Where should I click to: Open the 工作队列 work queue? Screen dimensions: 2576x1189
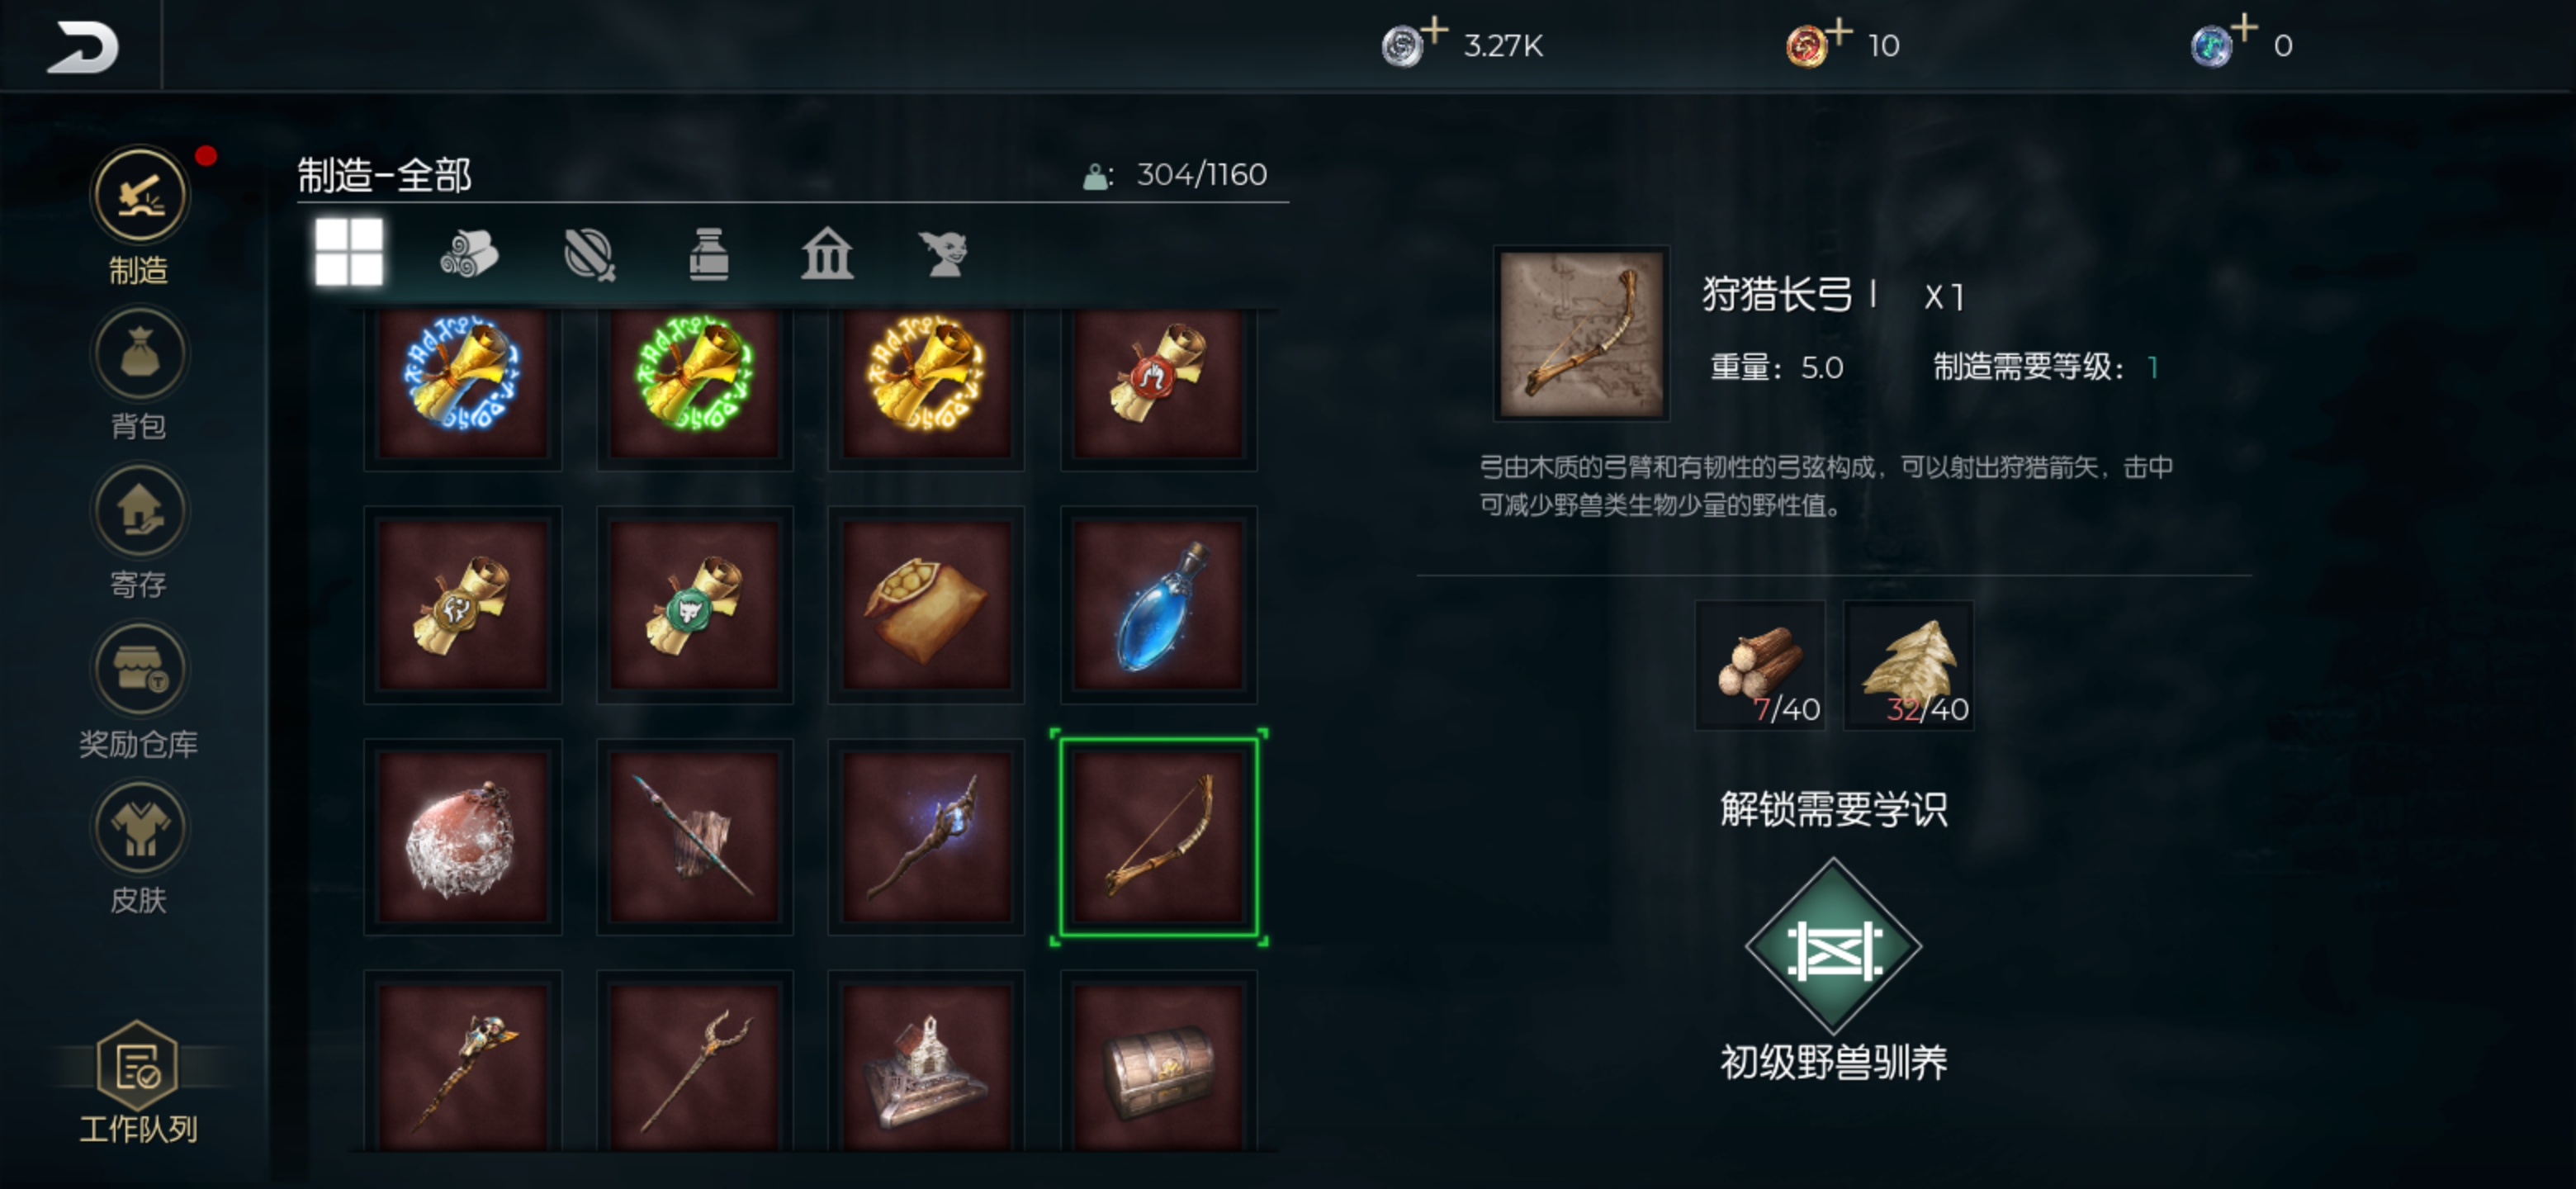(139, 1082)
